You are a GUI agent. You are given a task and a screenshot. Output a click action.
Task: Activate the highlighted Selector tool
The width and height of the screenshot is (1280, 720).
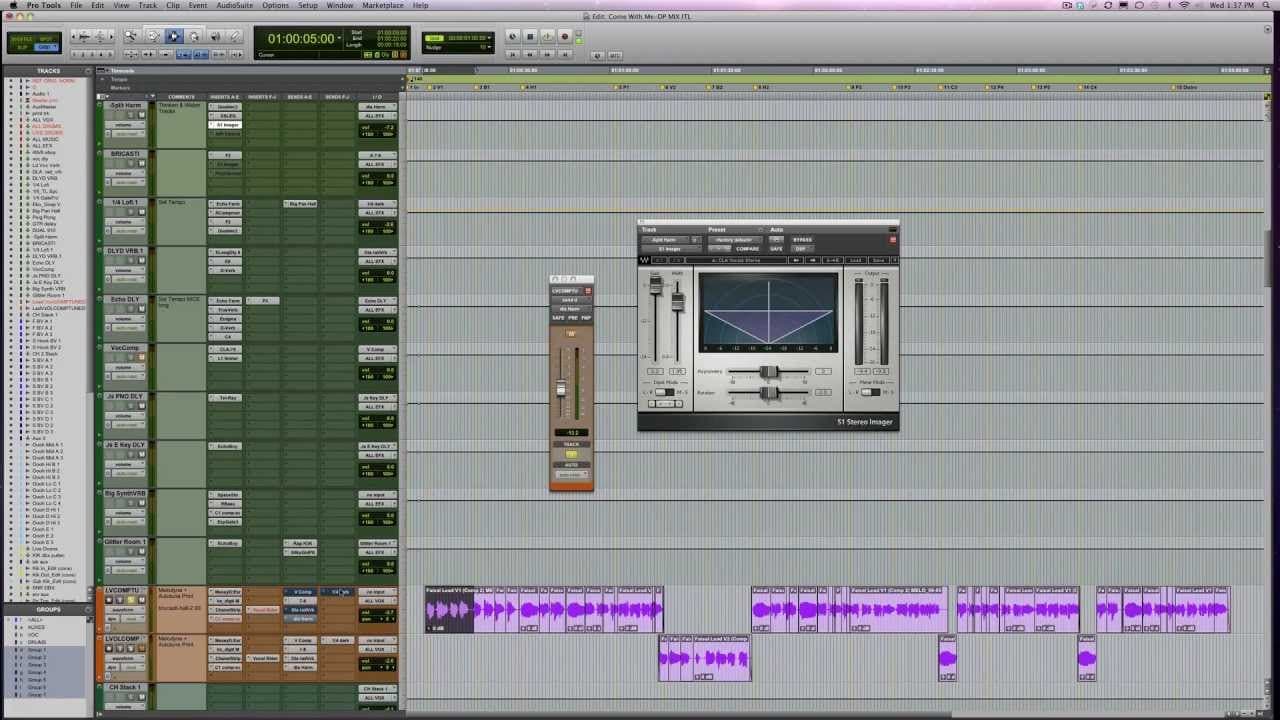tap(173, 36)
